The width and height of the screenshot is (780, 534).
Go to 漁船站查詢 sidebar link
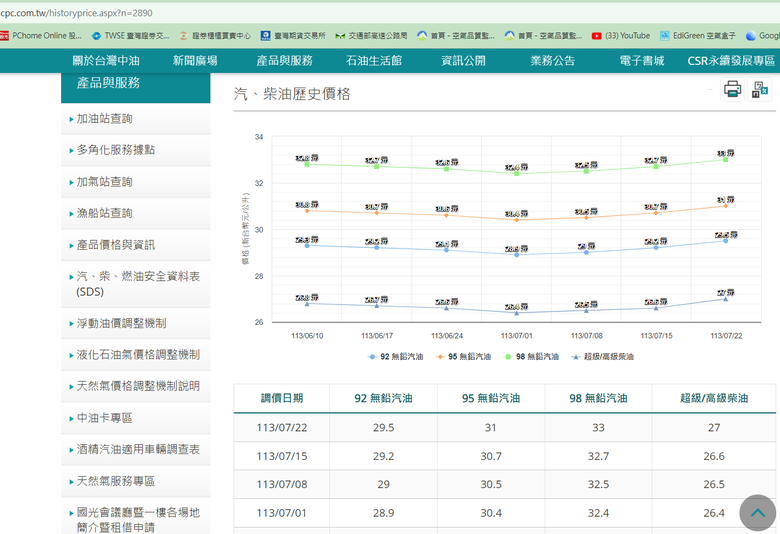pyautogui.click(x=135, y=214)
